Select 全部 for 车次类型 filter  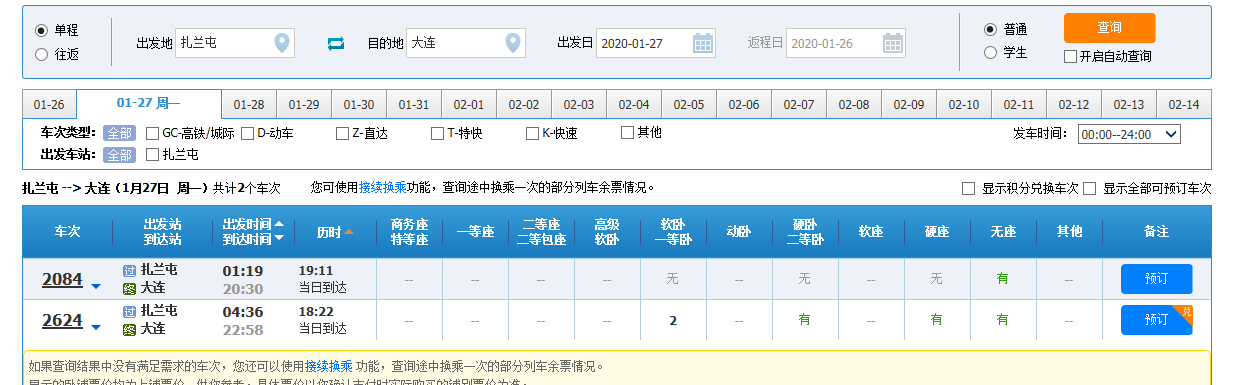[119, 133]
